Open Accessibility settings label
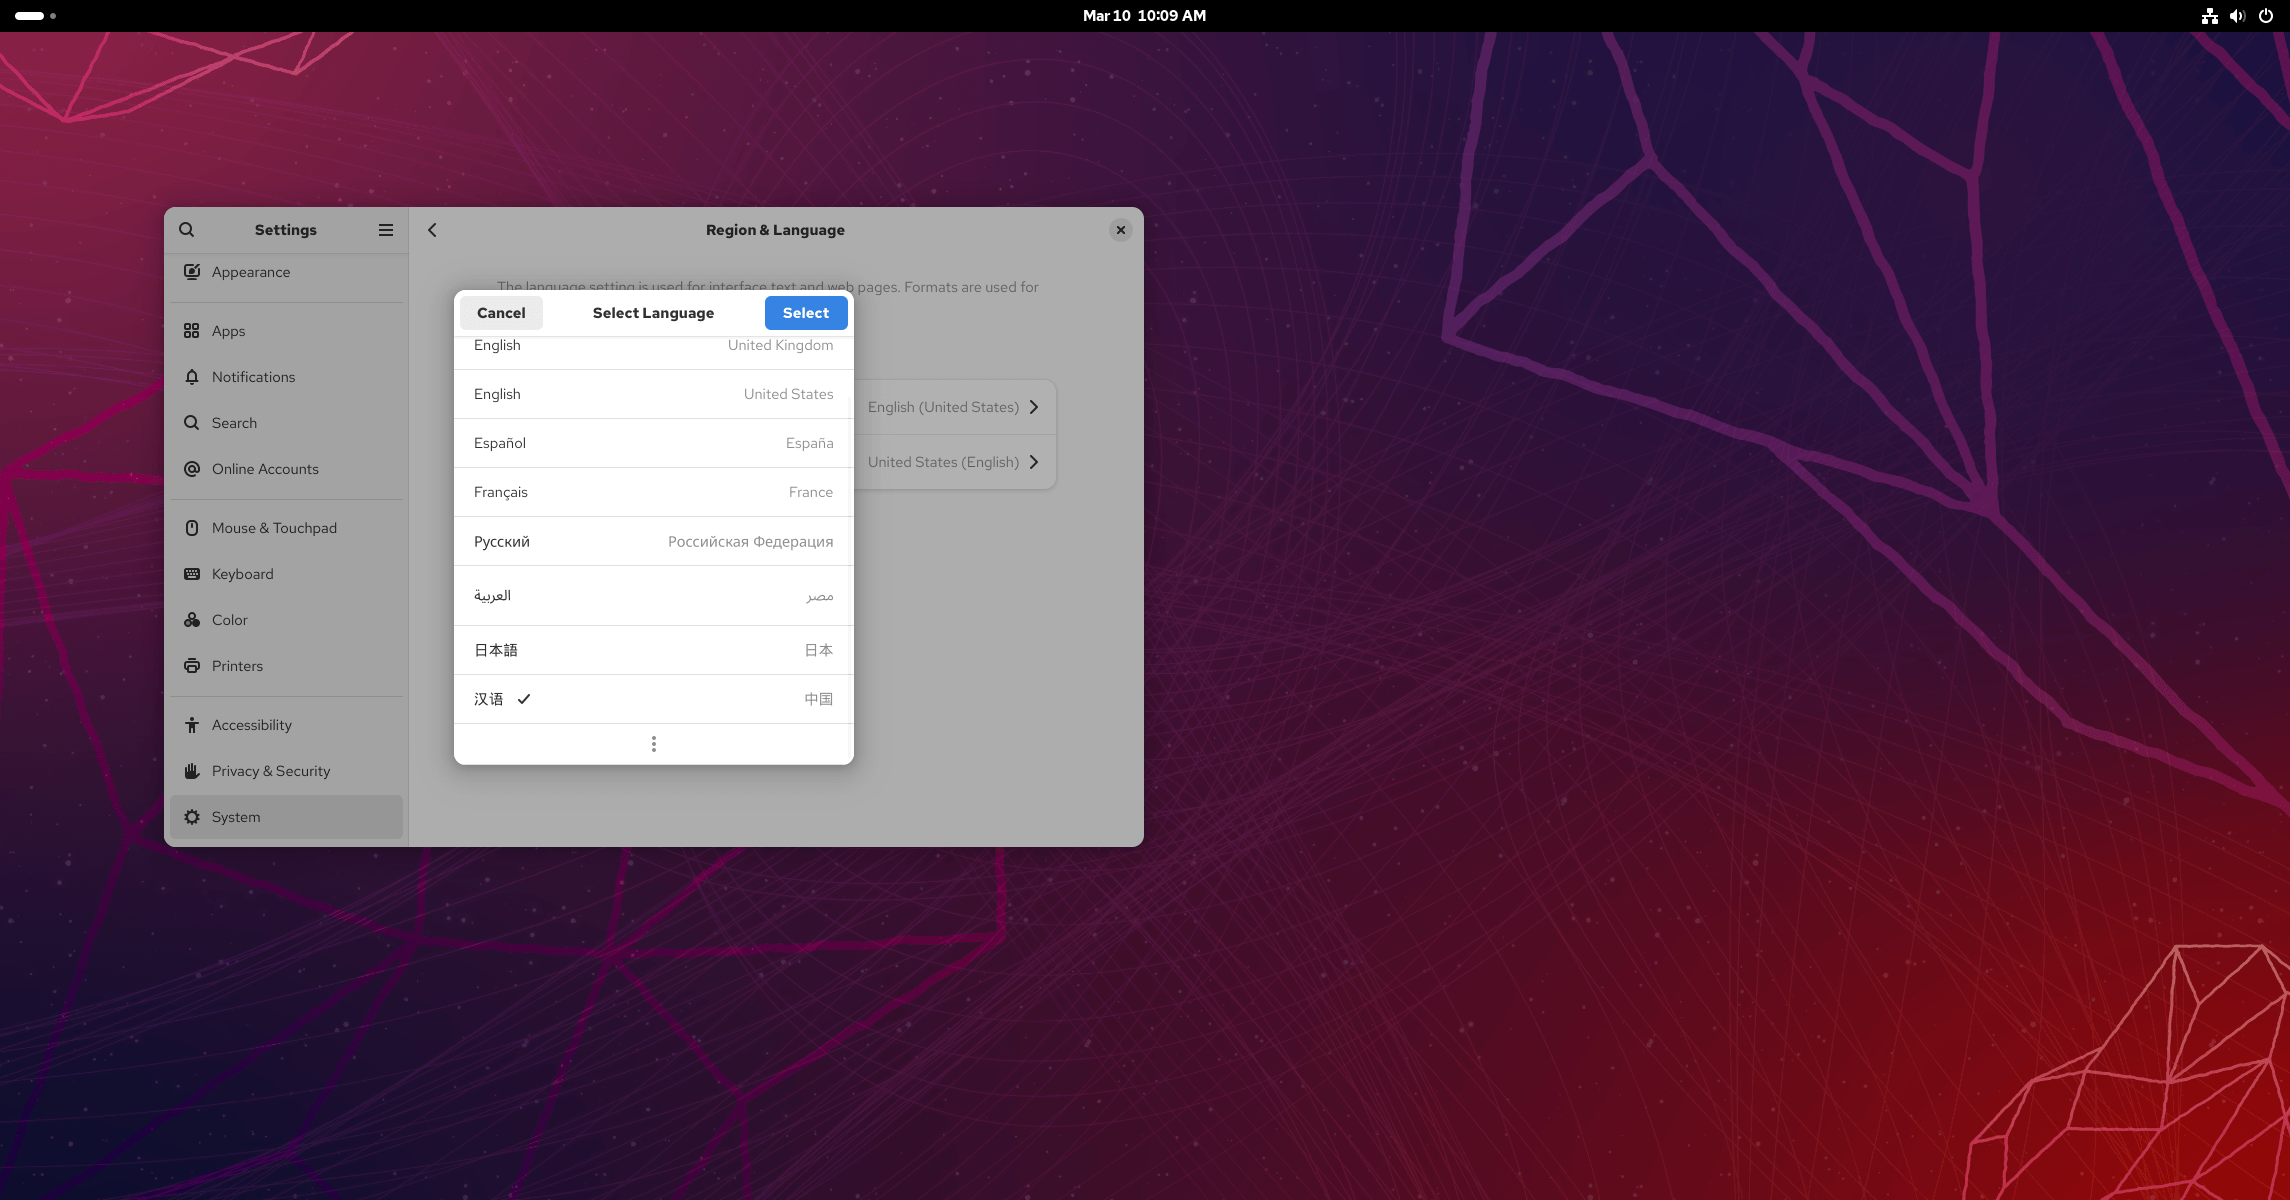The height and width of the screenshot is (1200, 2290). 252,725
